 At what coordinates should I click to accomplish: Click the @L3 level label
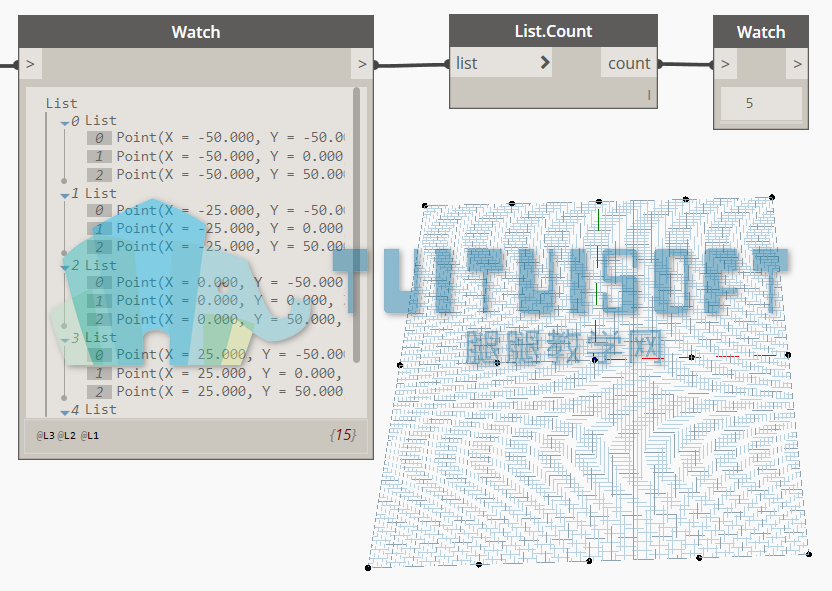[x=45, y=436]
